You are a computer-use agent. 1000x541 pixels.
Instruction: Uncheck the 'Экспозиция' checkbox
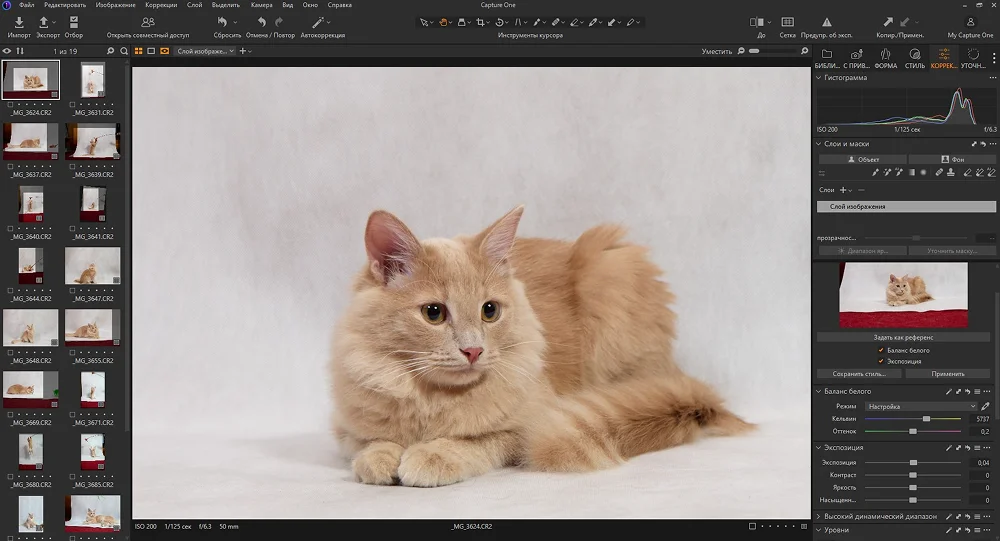[881, 361]
